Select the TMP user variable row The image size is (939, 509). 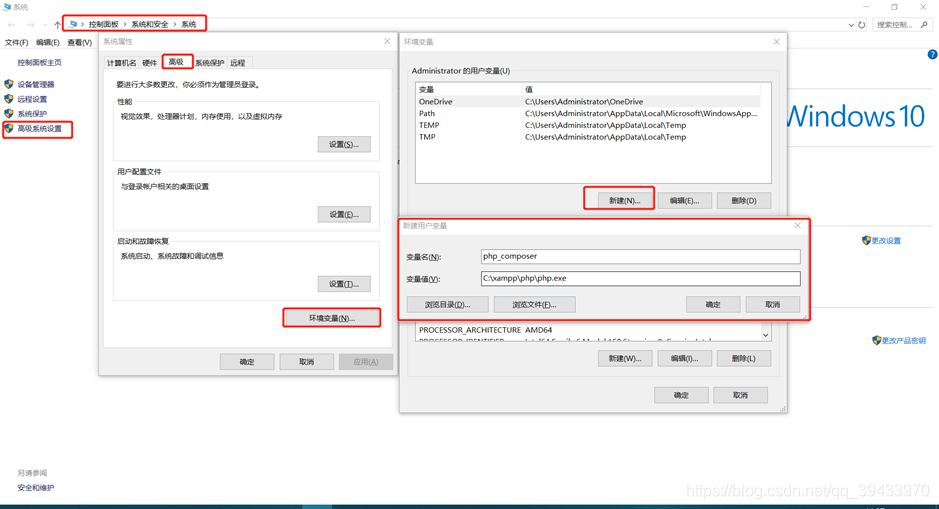click(x=588, y=137)
